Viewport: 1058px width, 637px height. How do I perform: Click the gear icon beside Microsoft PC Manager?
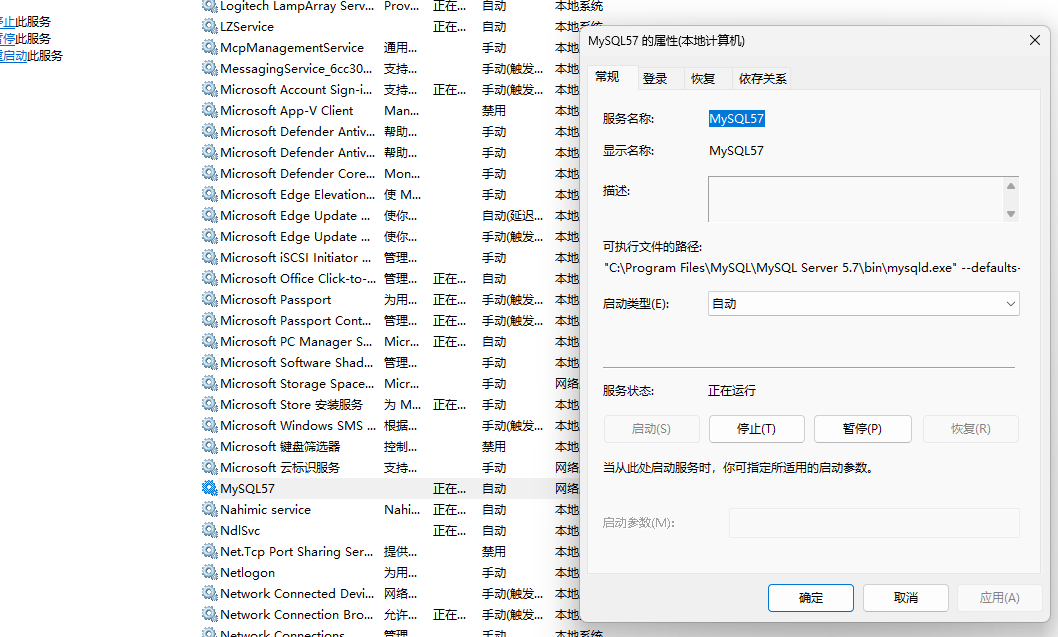click(x=209, y=341)
